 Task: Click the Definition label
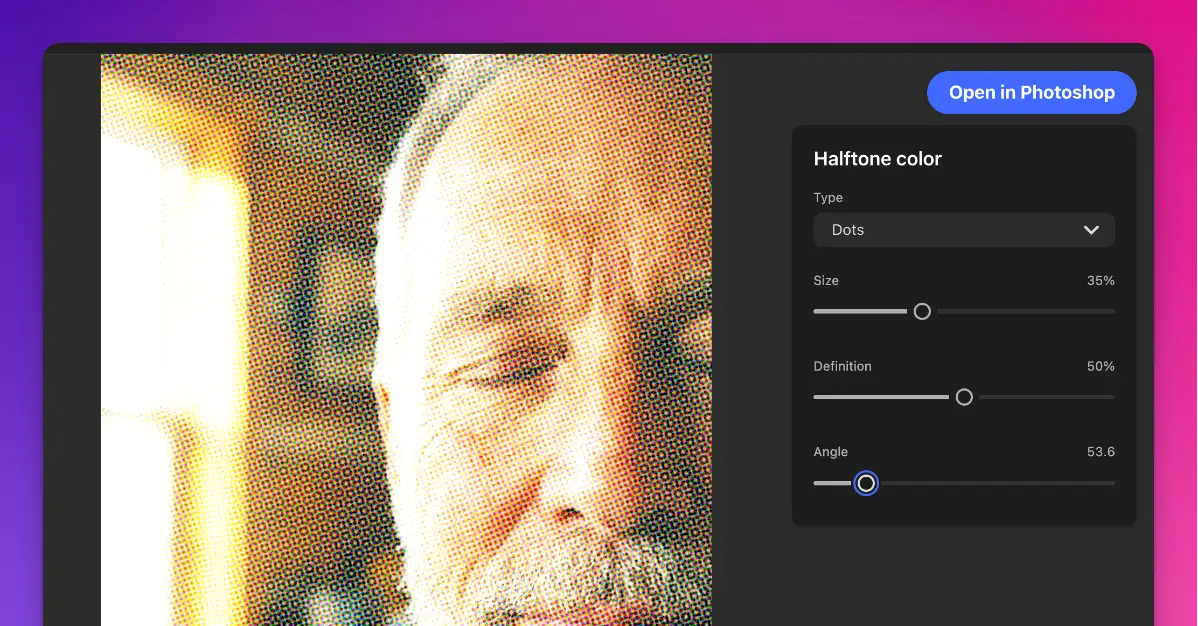(842, 366)
